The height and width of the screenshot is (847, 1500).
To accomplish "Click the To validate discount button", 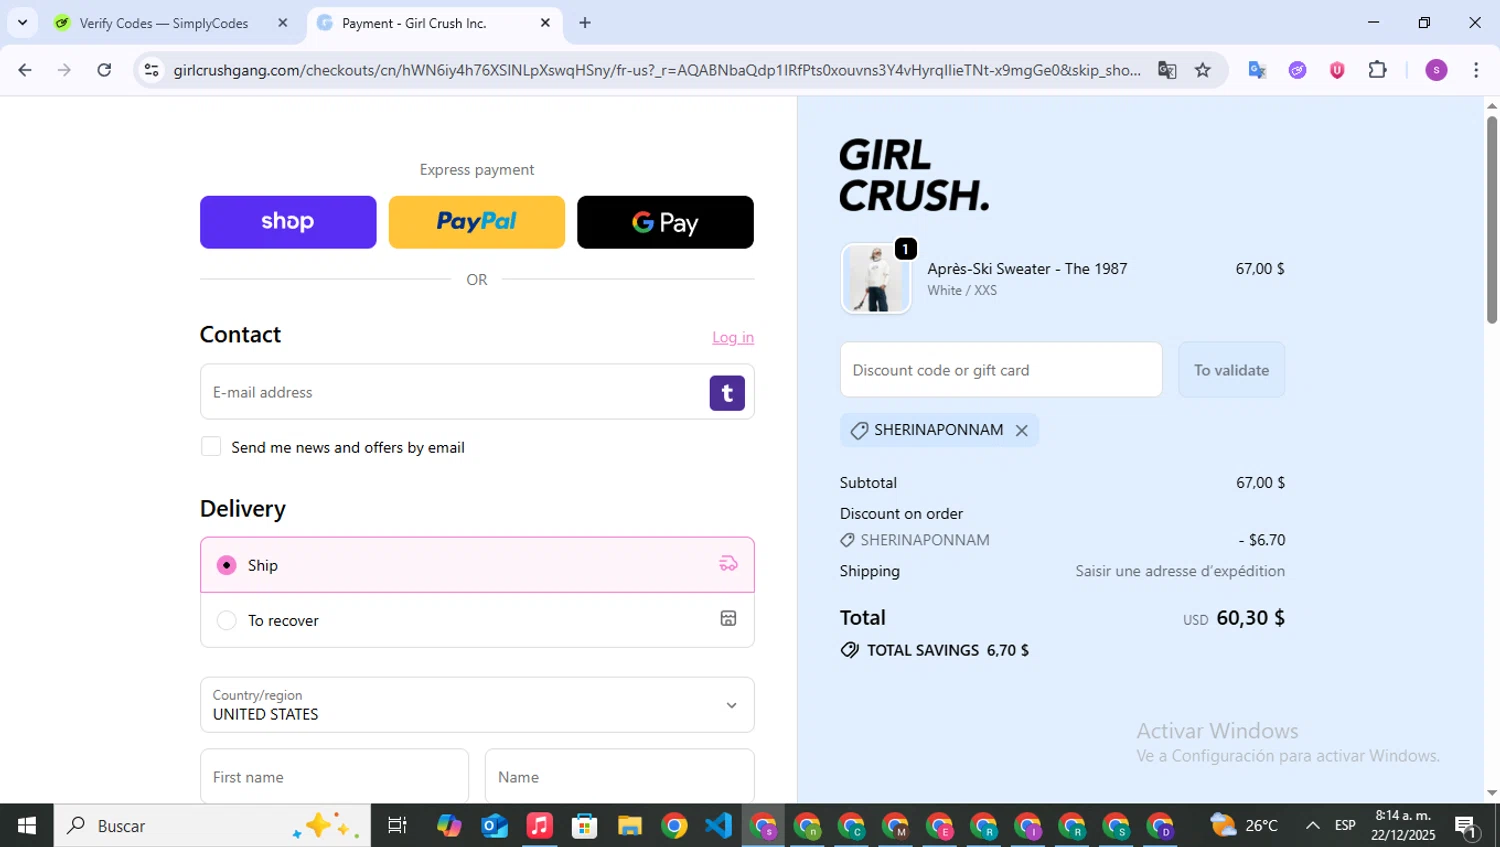I will (1231, 370).
